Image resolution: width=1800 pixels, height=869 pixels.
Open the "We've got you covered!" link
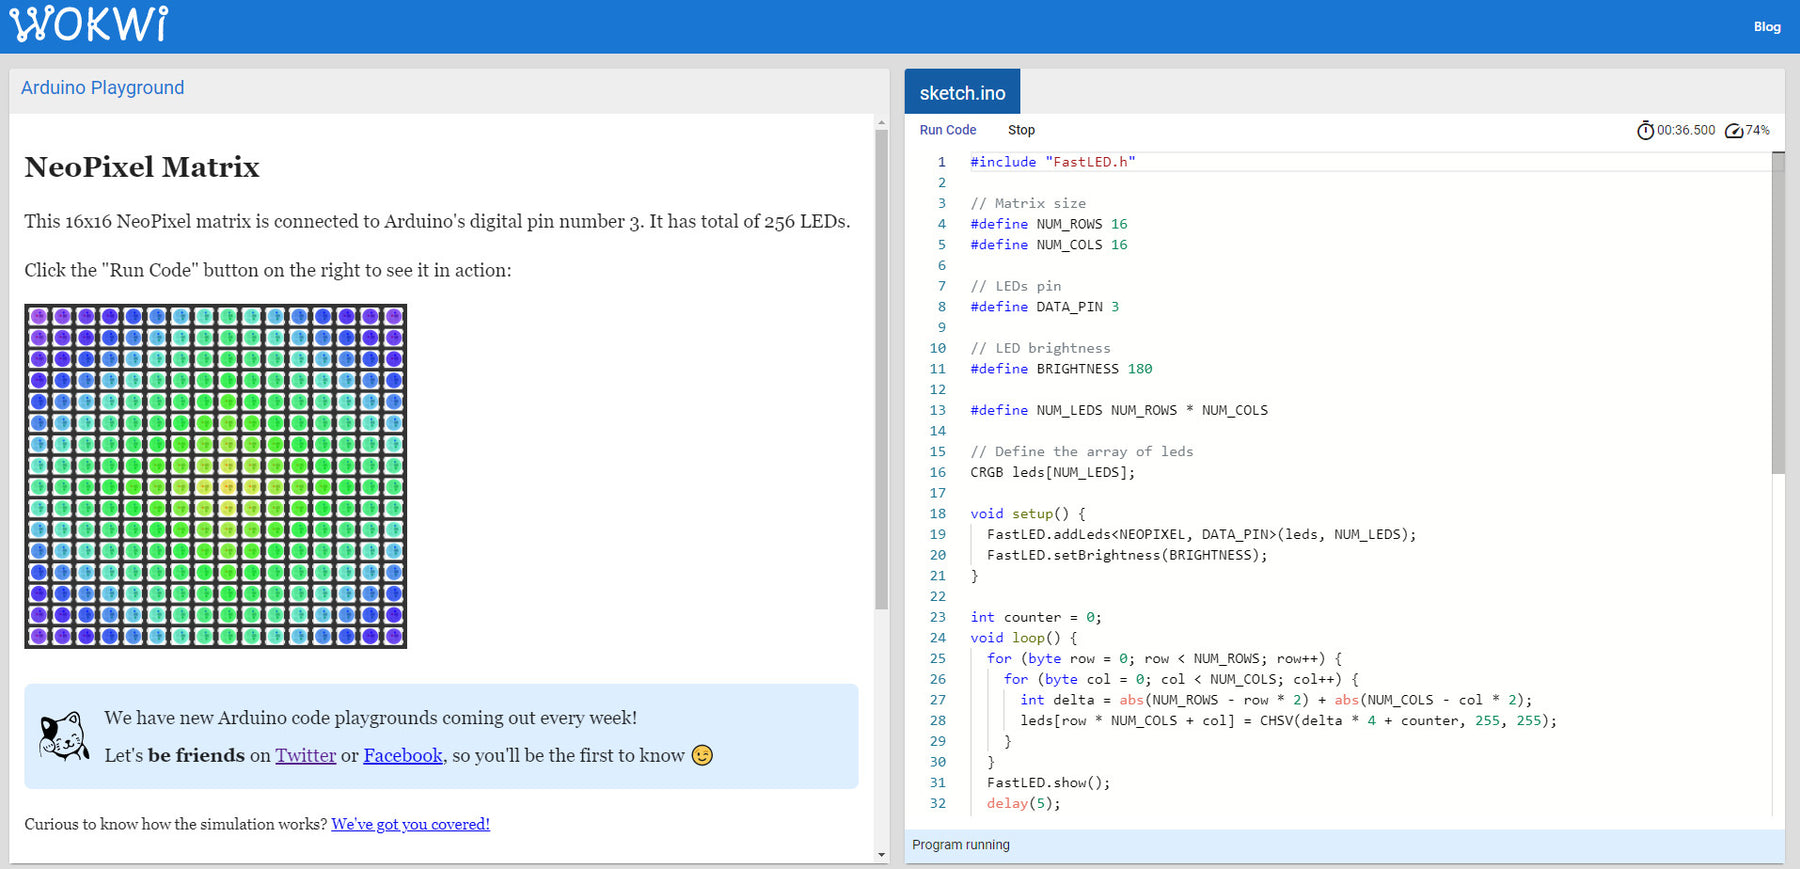tap(410, 824)
